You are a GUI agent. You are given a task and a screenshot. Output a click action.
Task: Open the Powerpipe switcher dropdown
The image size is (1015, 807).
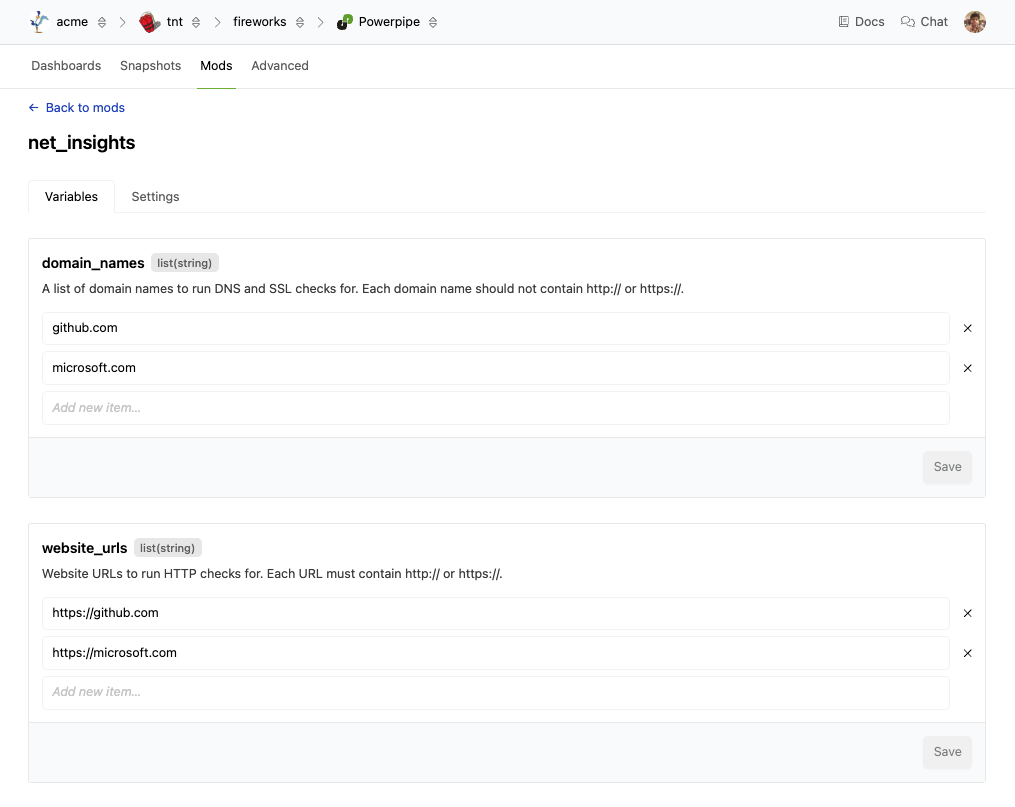pos(432,22)
